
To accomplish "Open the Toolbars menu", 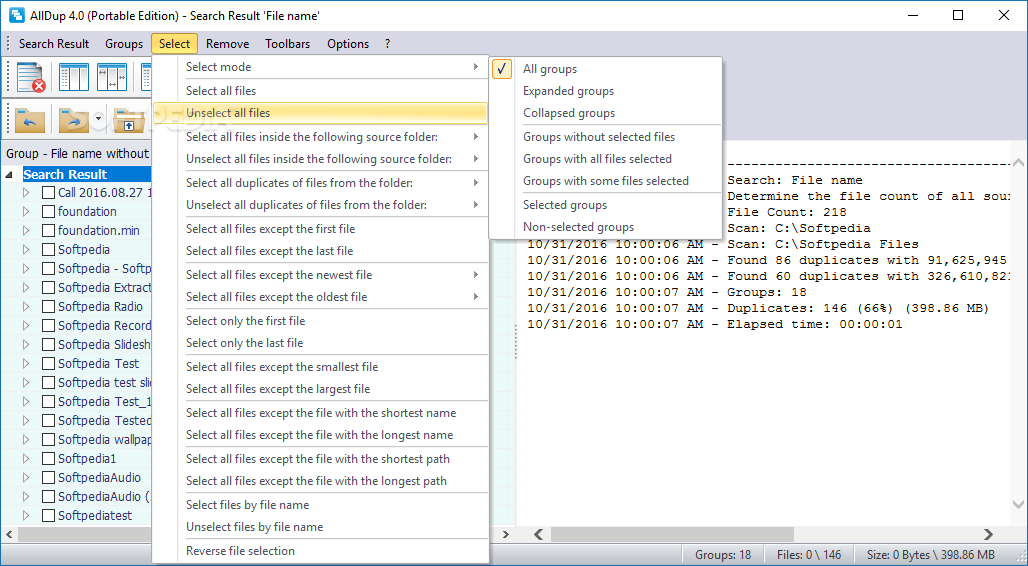I will pos(288,44).
